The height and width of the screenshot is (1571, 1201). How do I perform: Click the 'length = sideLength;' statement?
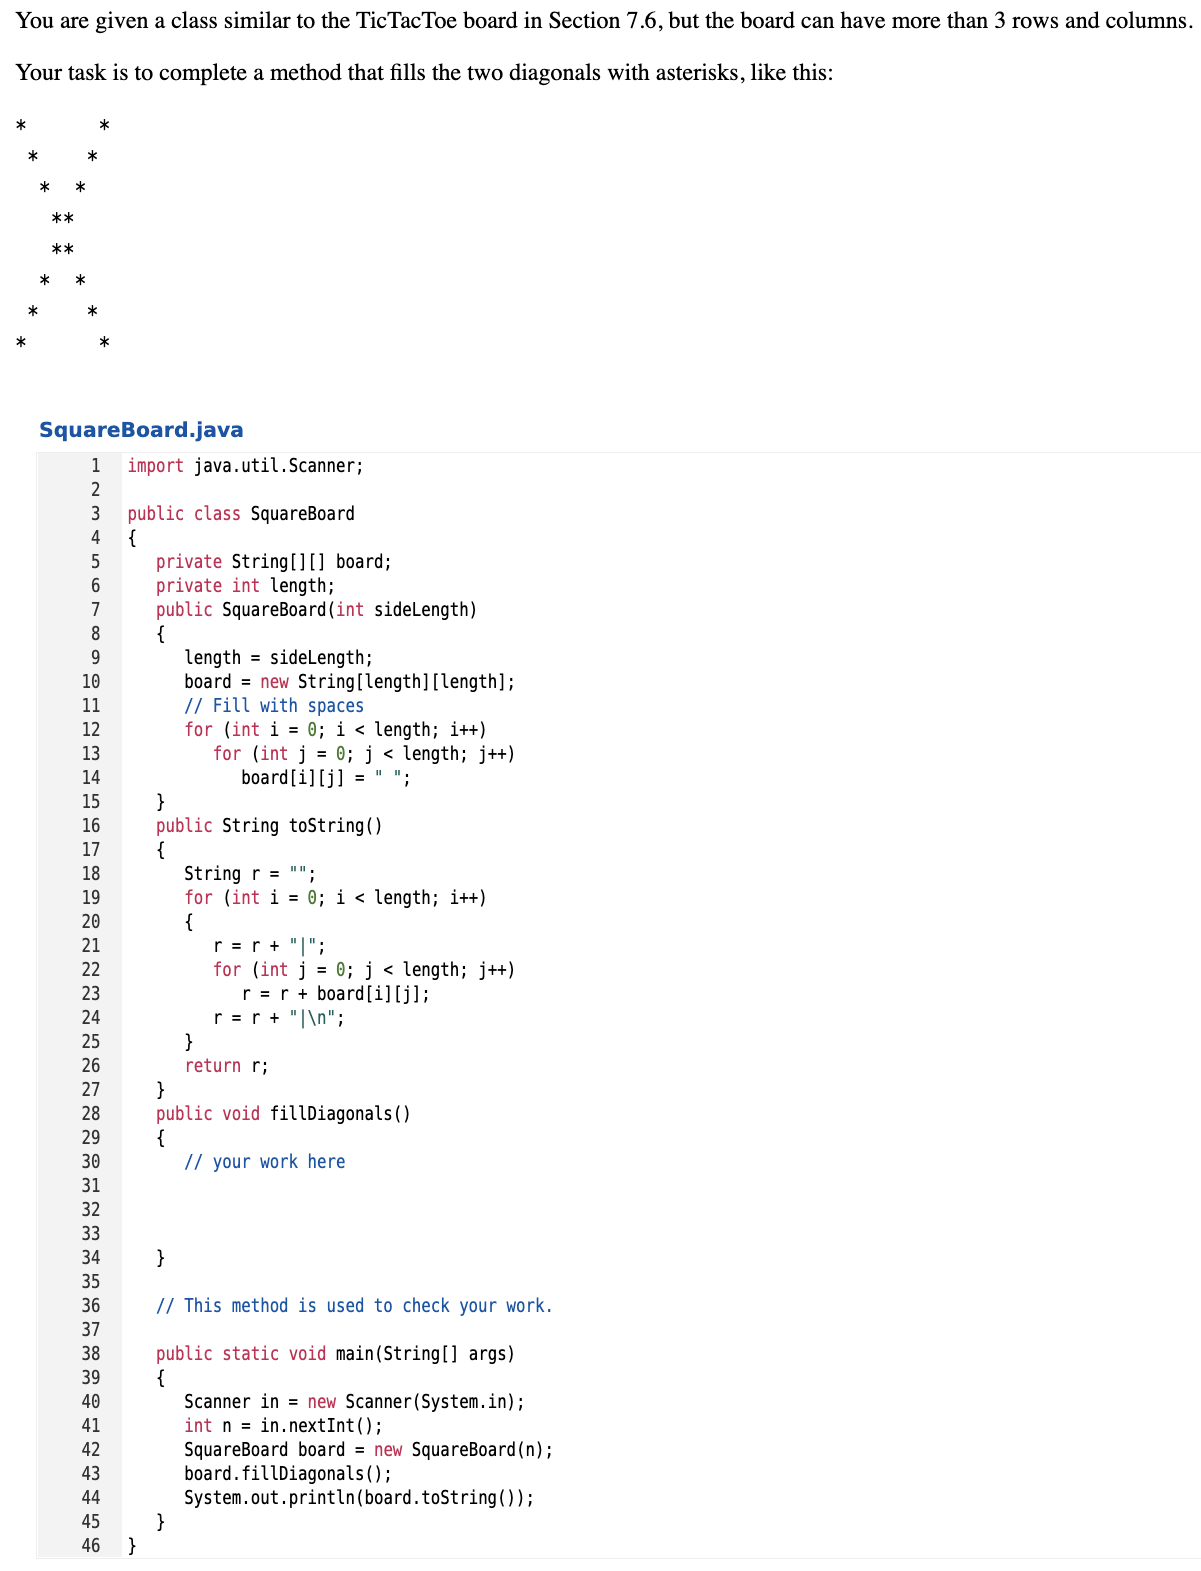click(278, 658)
